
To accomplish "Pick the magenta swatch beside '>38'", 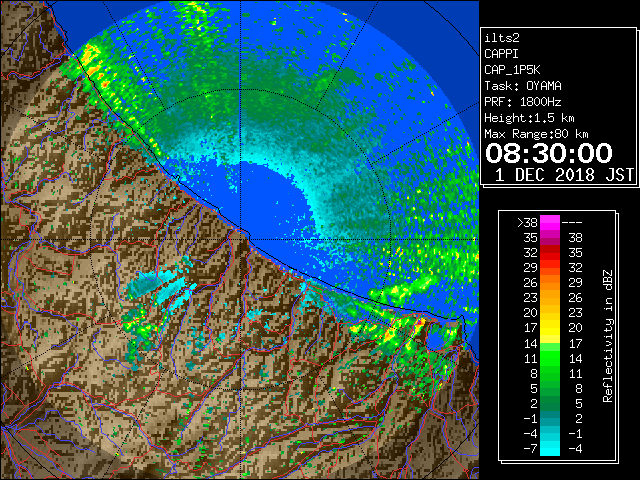I will pyautogui.click(x=550, y=222).
